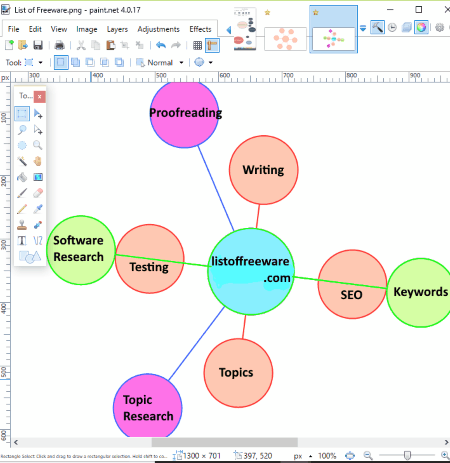
Task: Select the Rectangle Select tool in the Tools window
Action: 22,114
